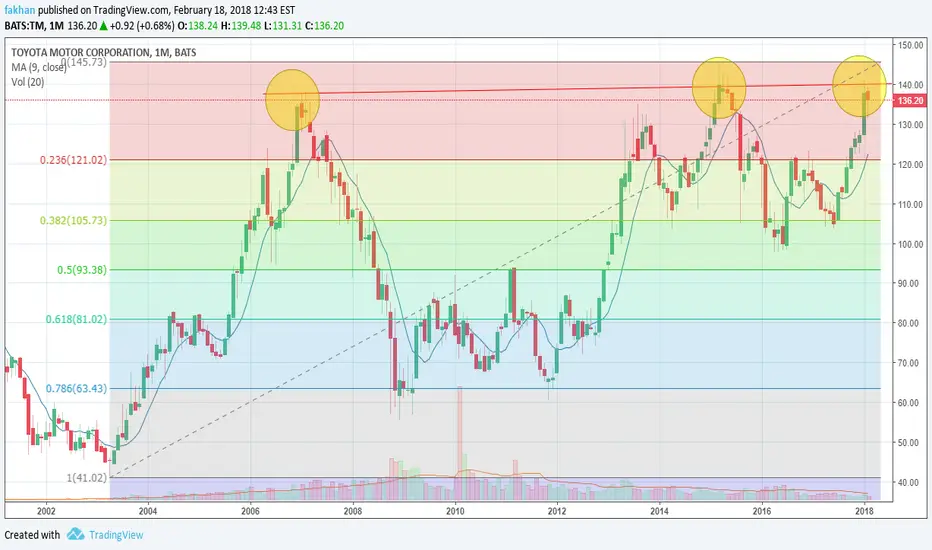932x550 pixels.
Task: Select the 0.5(93.38) Fibonacci level label
Action: tap(82, 270)
